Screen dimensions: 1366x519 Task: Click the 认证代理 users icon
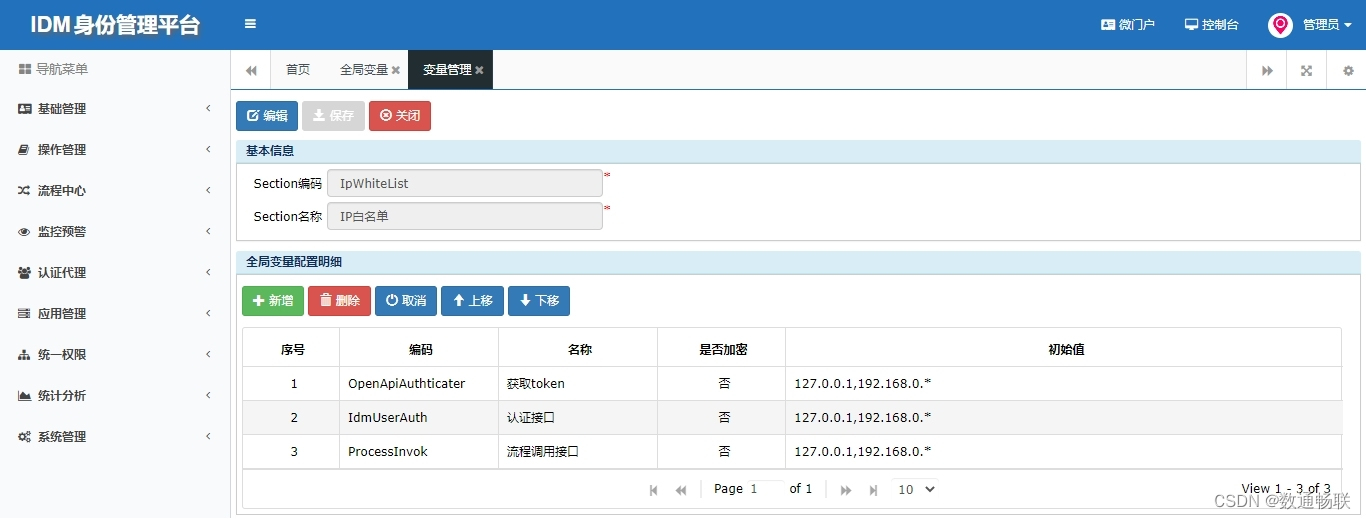click(25, 272)
